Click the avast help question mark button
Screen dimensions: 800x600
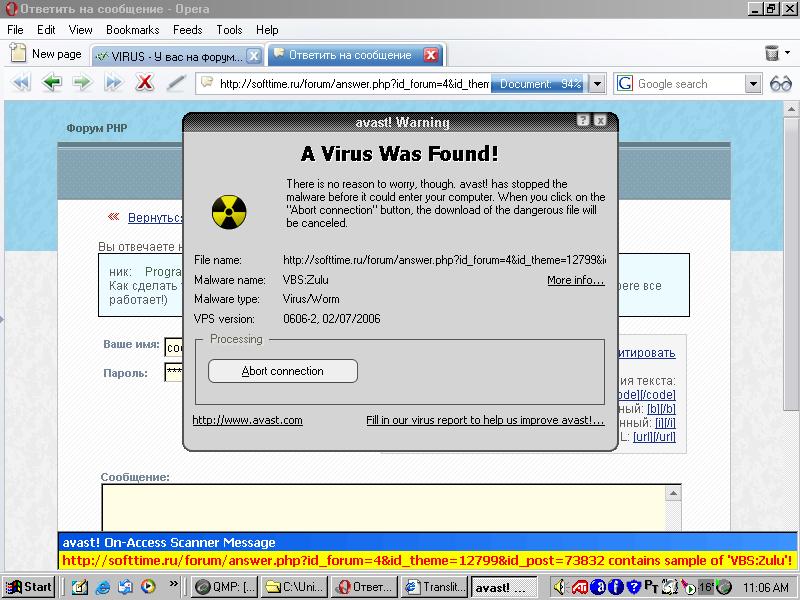pos(583,120)
